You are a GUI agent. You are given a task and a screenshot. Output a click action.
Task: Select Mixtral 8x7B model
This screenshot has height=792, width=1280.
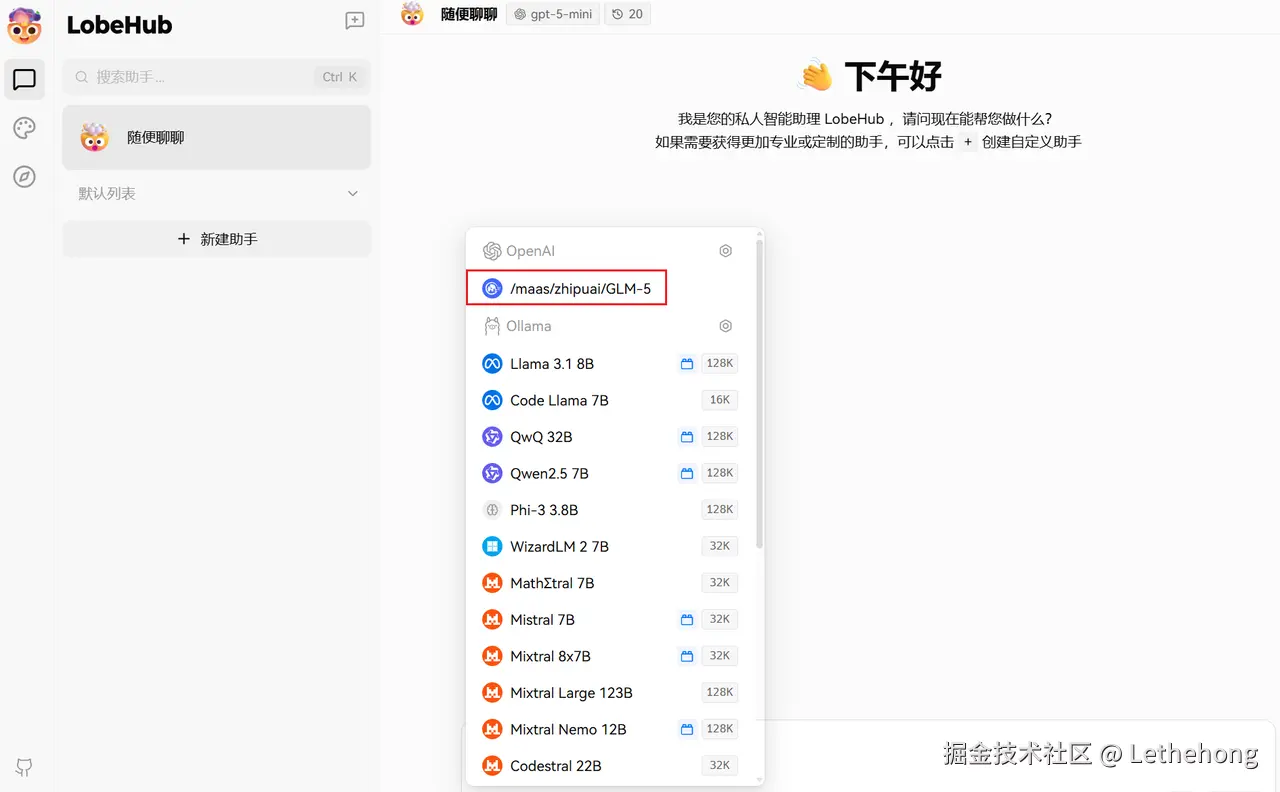click(x=610, y=656)
